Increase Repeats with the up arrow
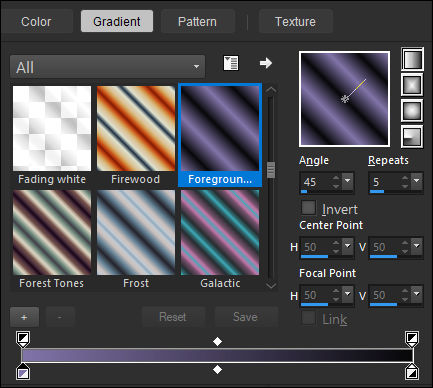Viewport: 433px width, 388px height. click(405, 178)
